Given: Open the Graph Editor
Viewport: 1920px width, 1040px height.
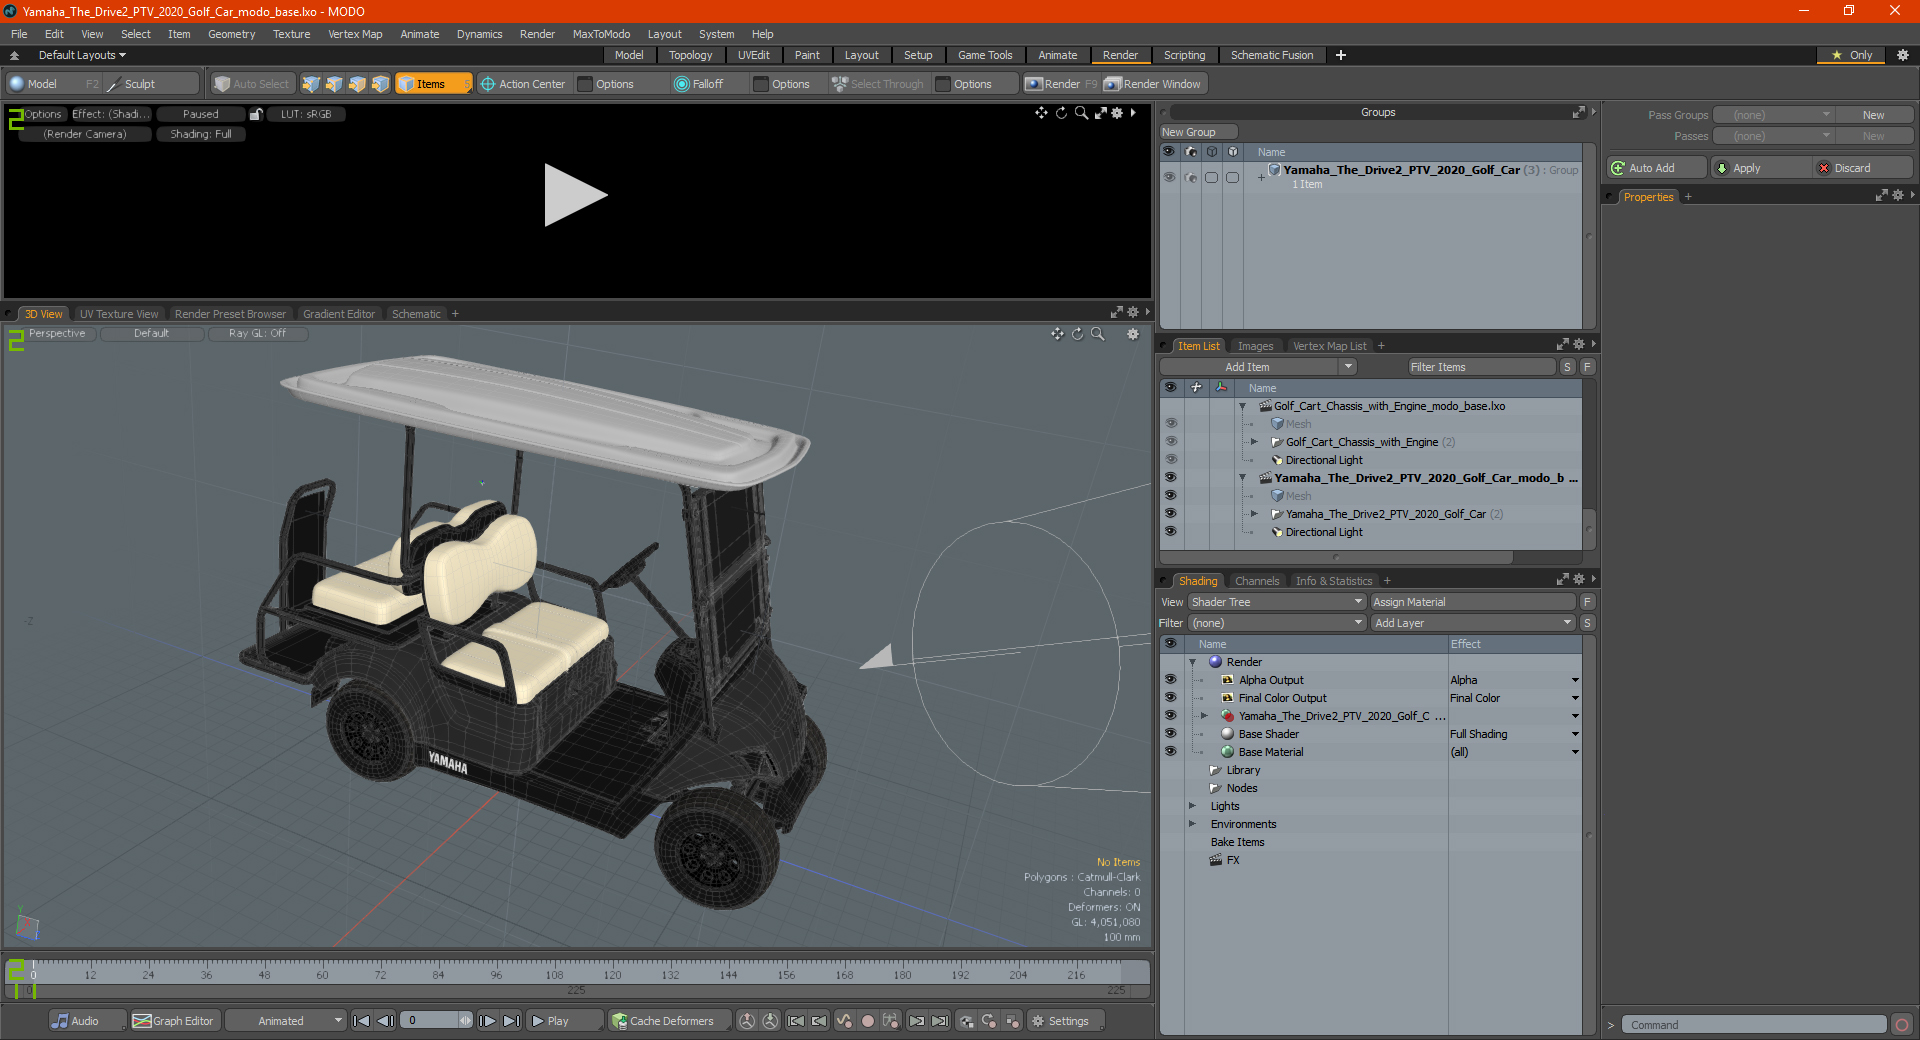Looking at the screenshot, I should coord(174,1021).
